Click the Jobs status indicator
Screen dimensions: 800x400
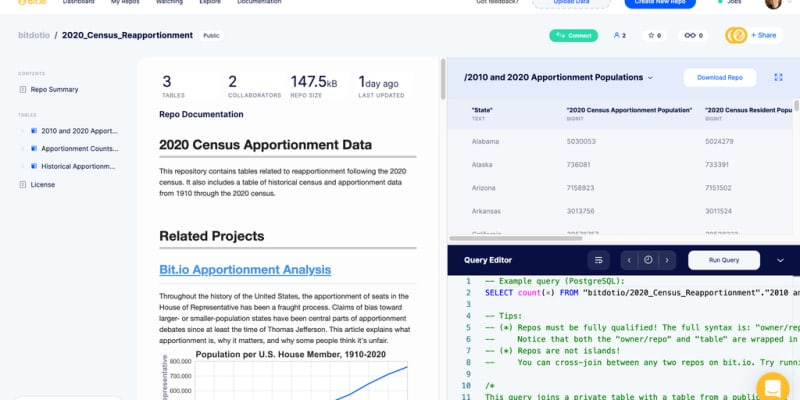pyautogui.click(x=730, y=2)
